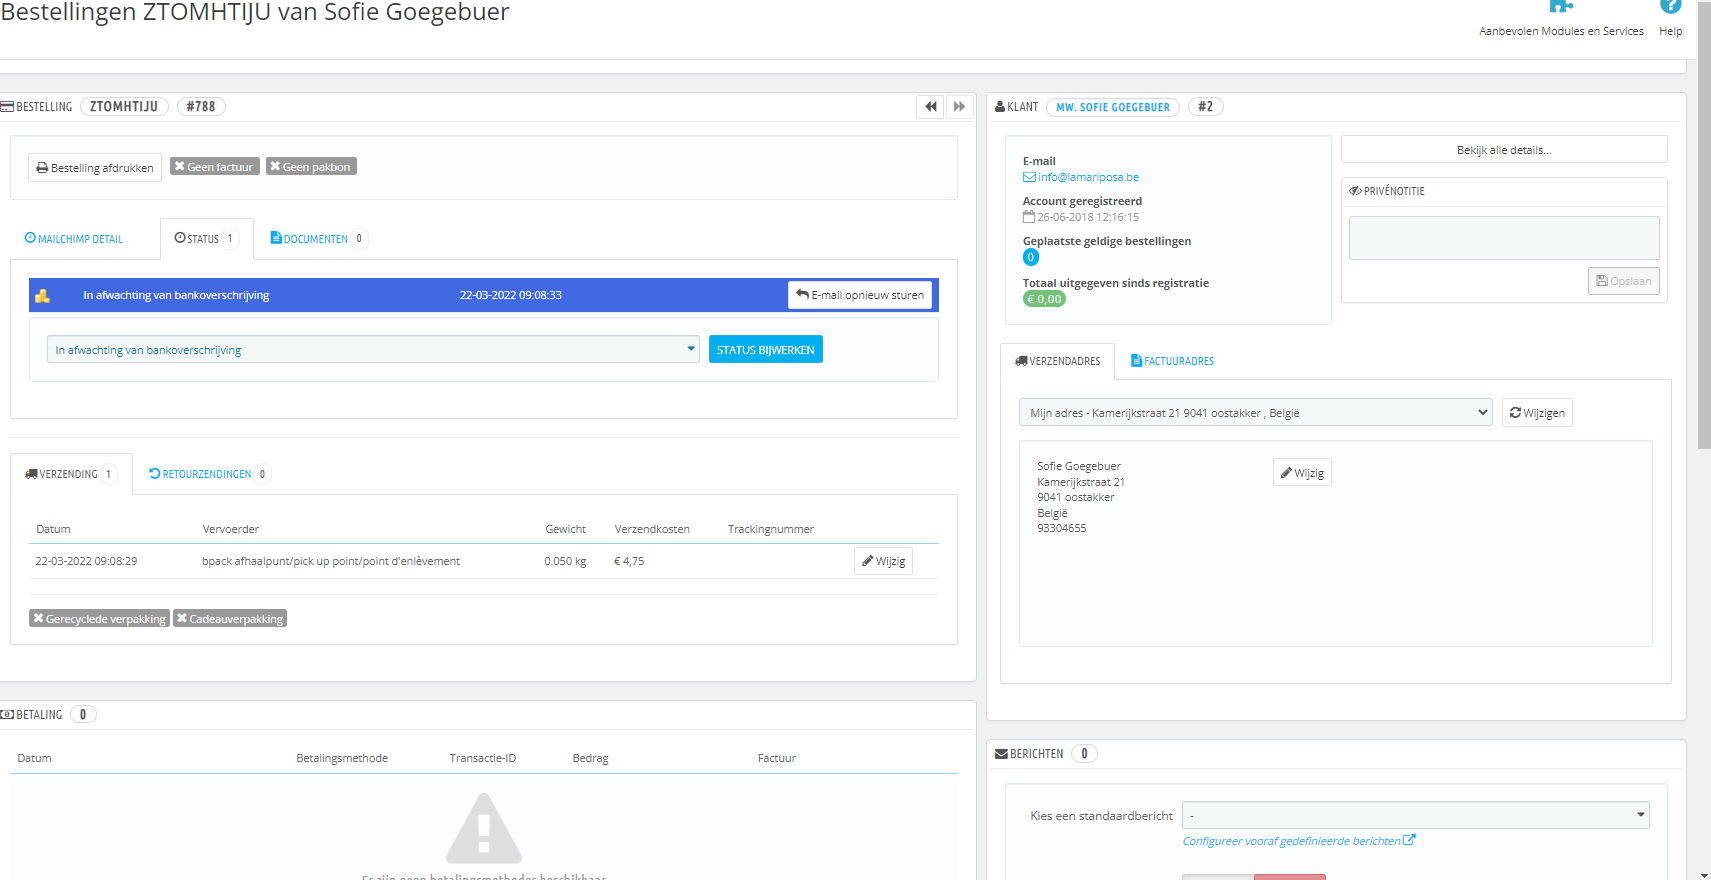Click Bekijk alle details button
This screenshot has width=1711, height=880.
coord(1504,150)
